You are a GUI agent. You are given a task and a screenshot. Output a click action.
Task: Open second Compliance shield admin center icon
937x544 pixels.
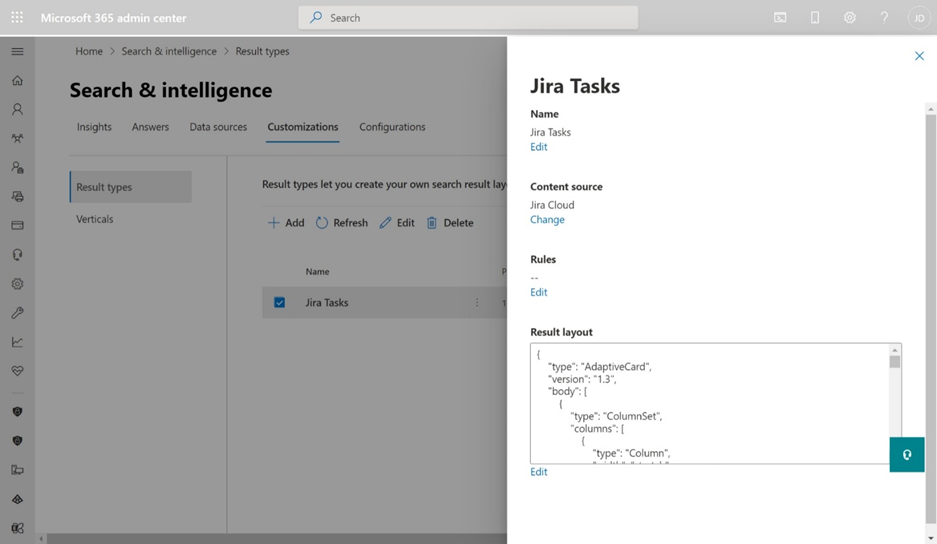17,441
